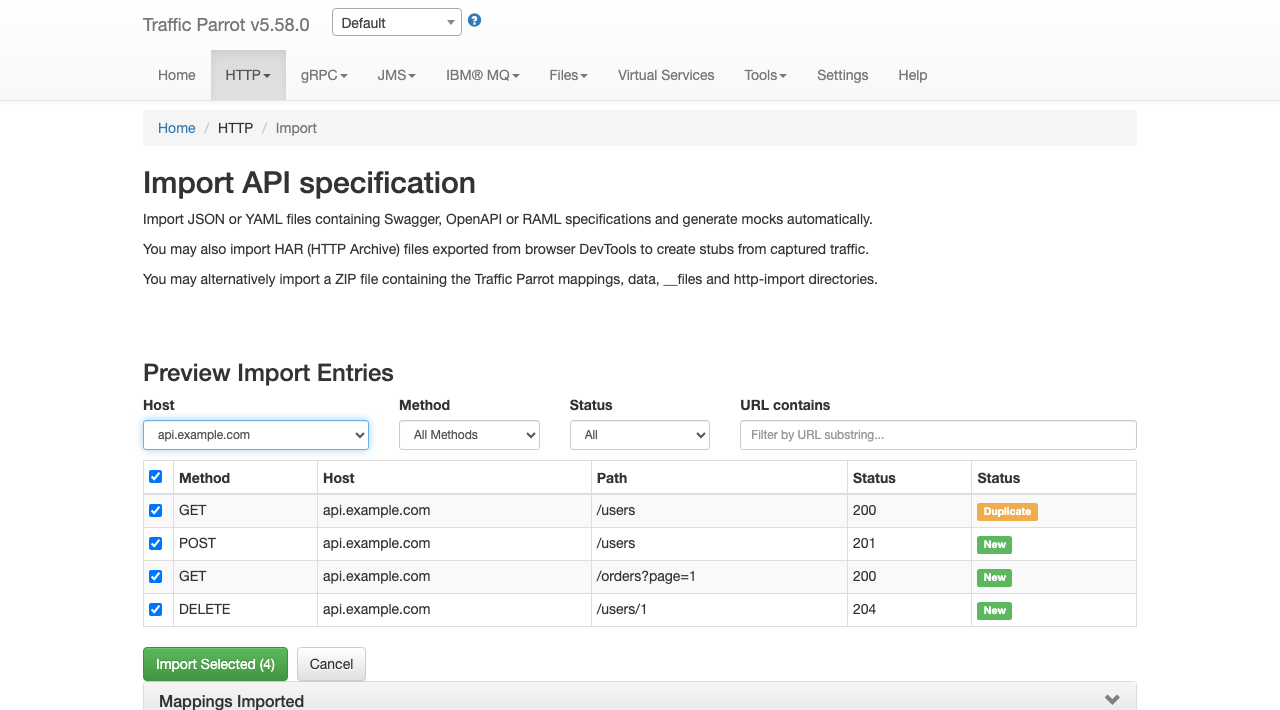Open the IBM MQ menu
The image size is (1280, 710).
(x=483, y=75)
